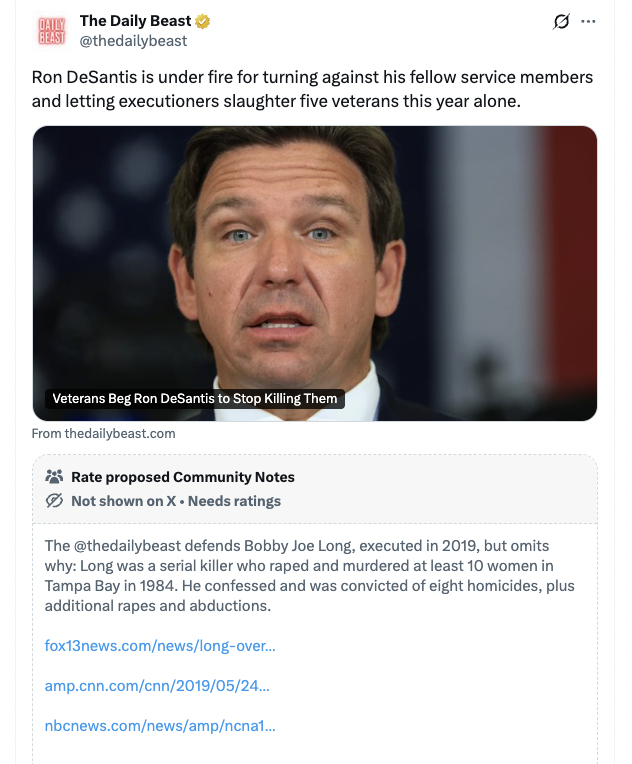Click the @thedailybeast mention in the note

coord(131,546)
